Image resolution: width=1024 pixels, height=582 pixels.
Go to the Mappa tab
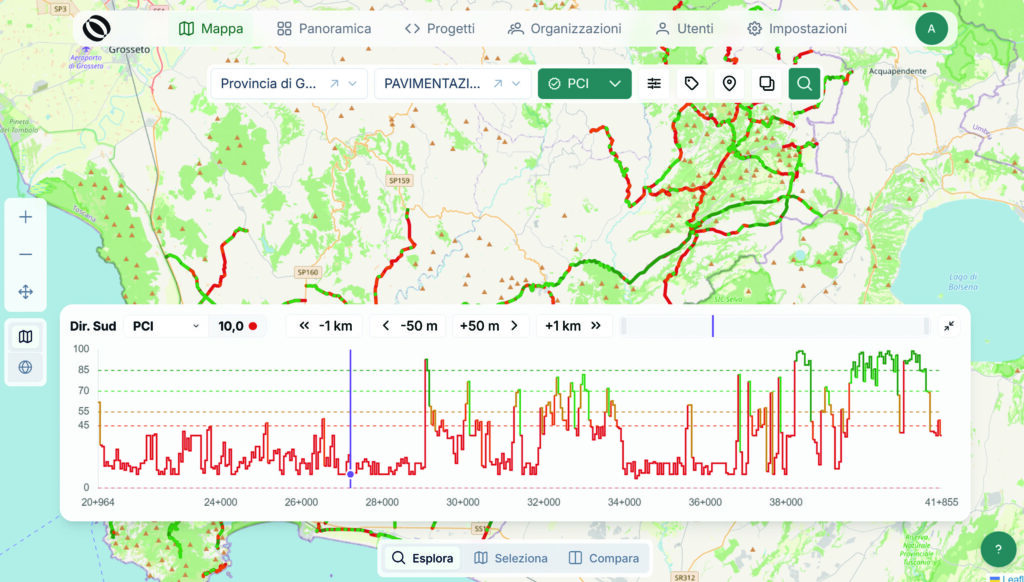pyautogui.click(x=210, y=29)
